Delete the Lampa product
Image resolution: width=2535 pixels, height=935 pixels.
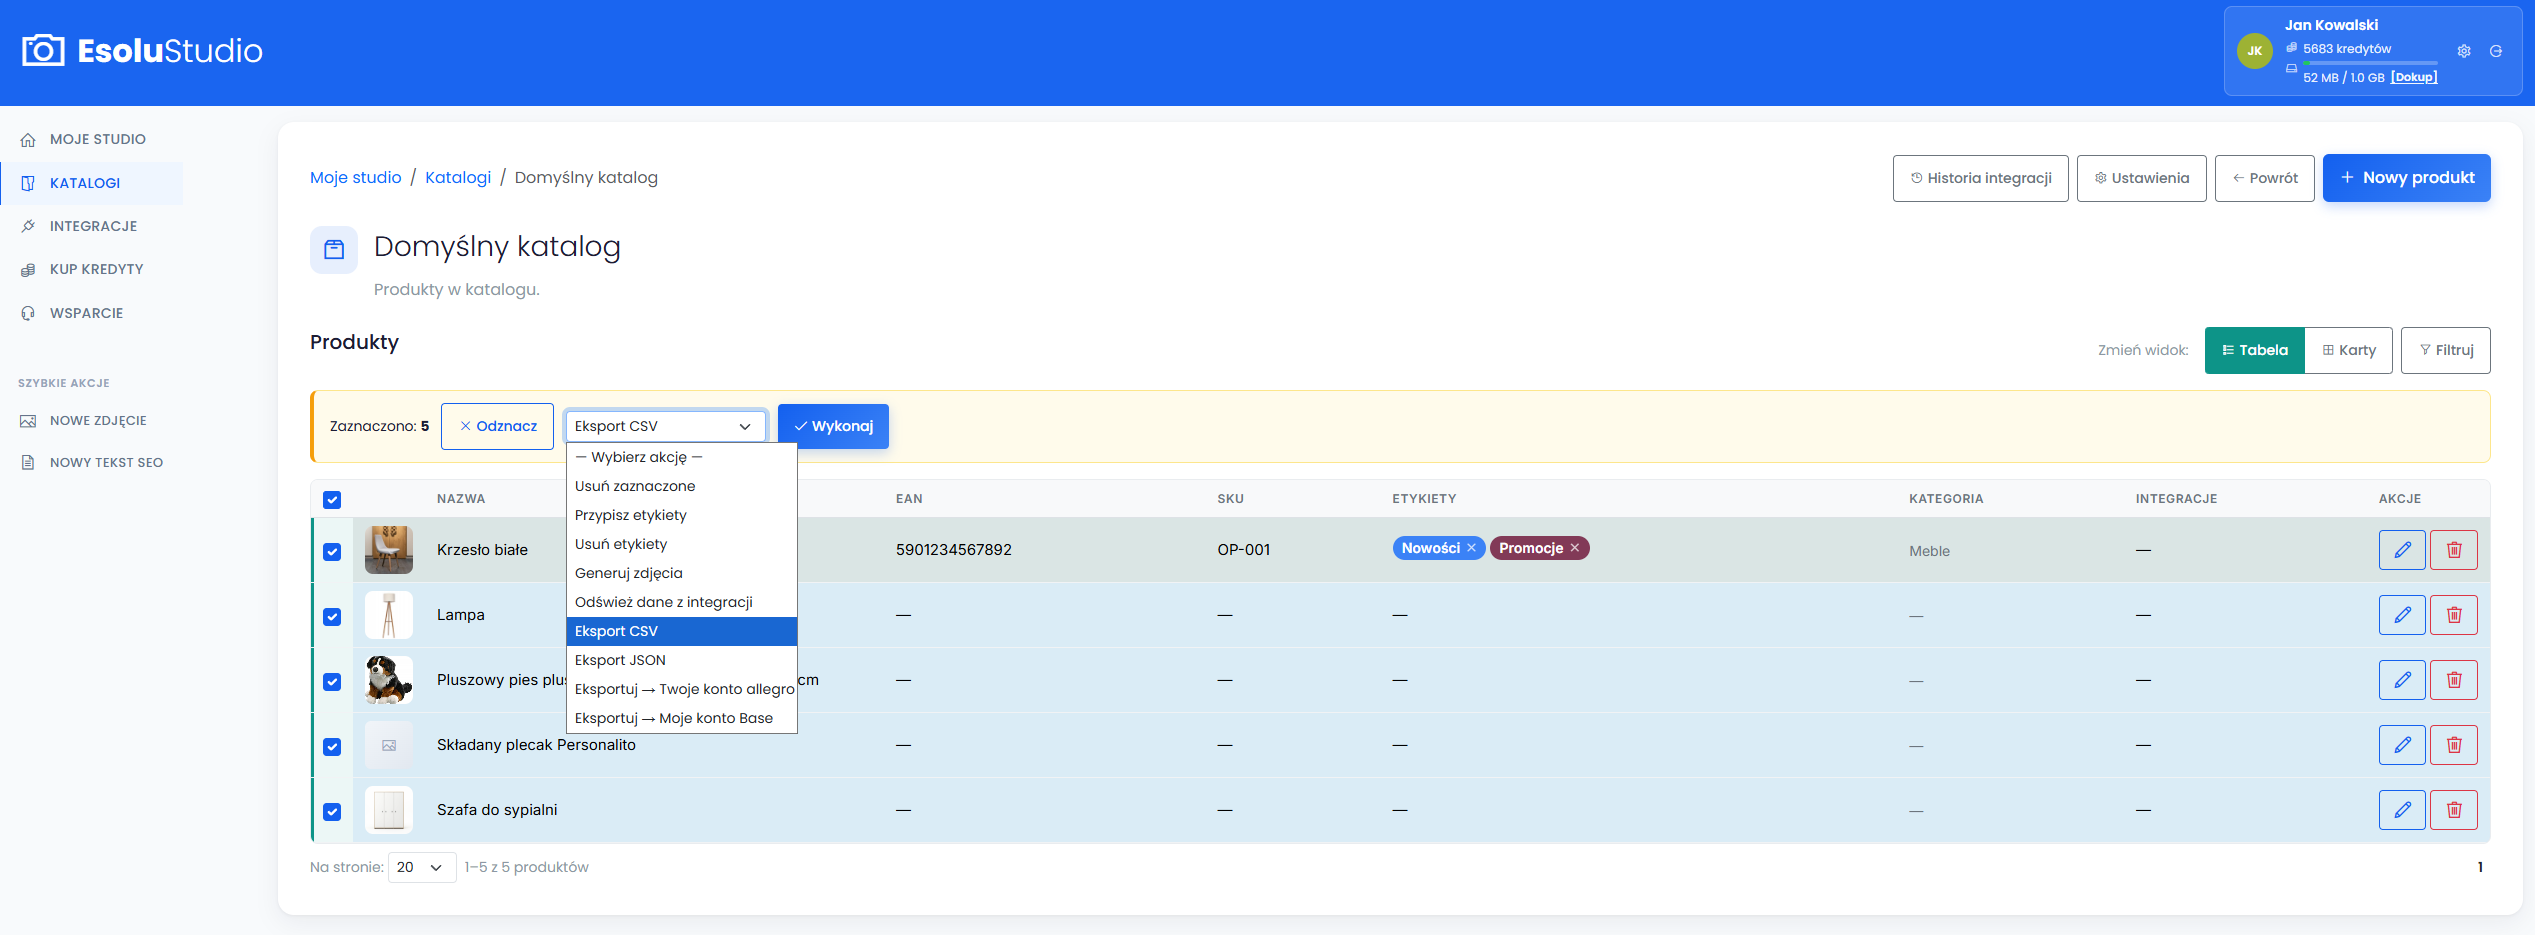point(2454,615)
